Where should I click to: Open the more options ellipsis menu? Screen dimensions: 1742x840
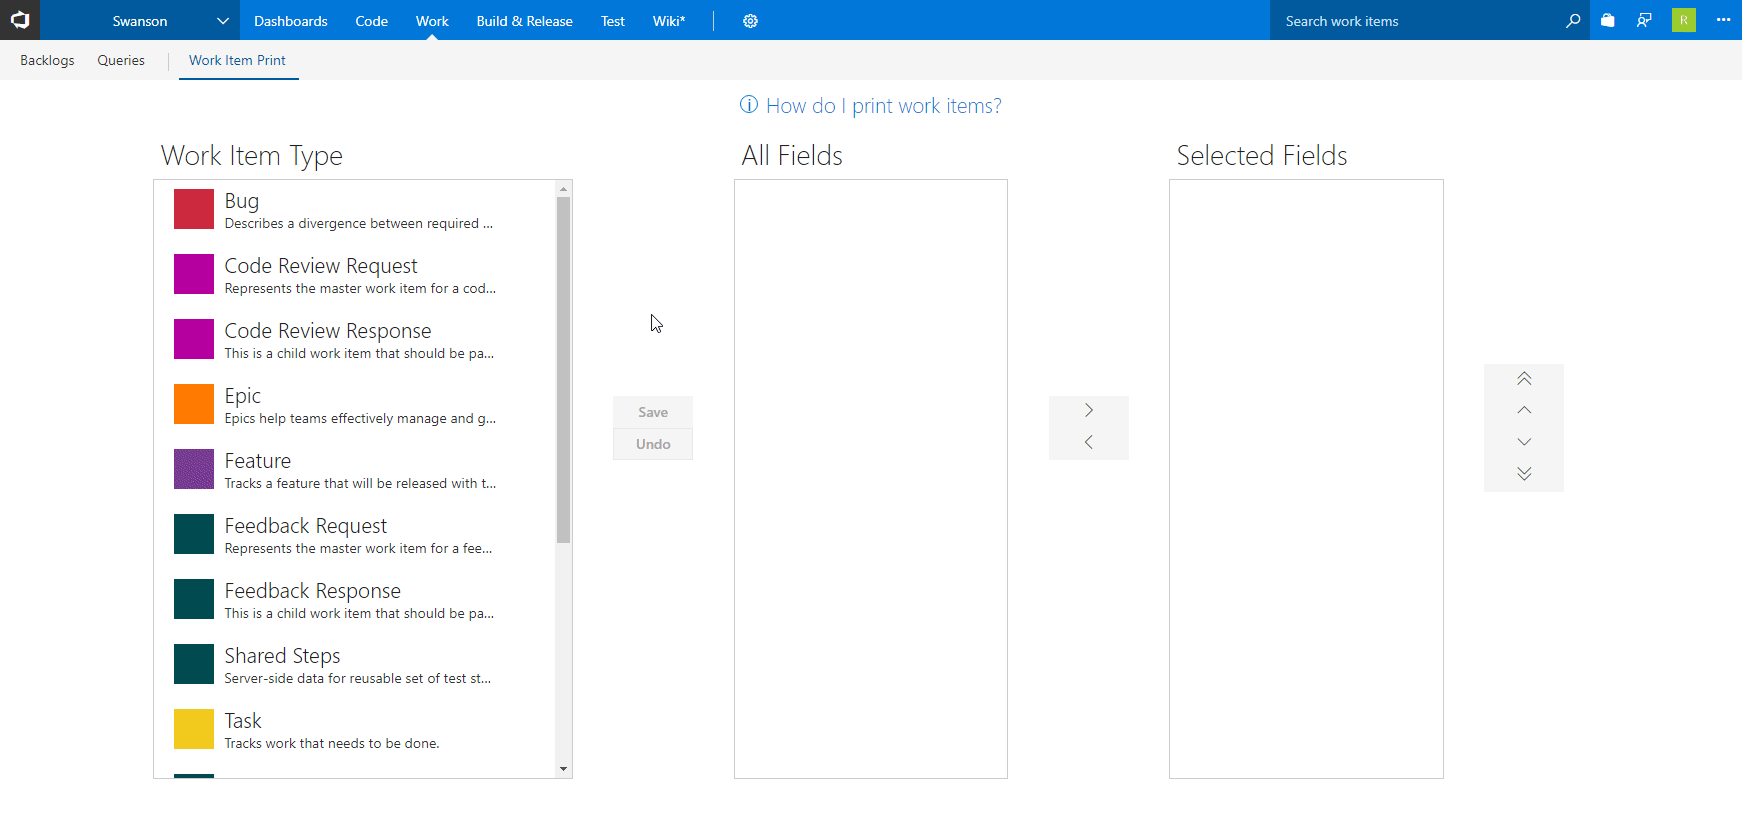[1723, 21]
